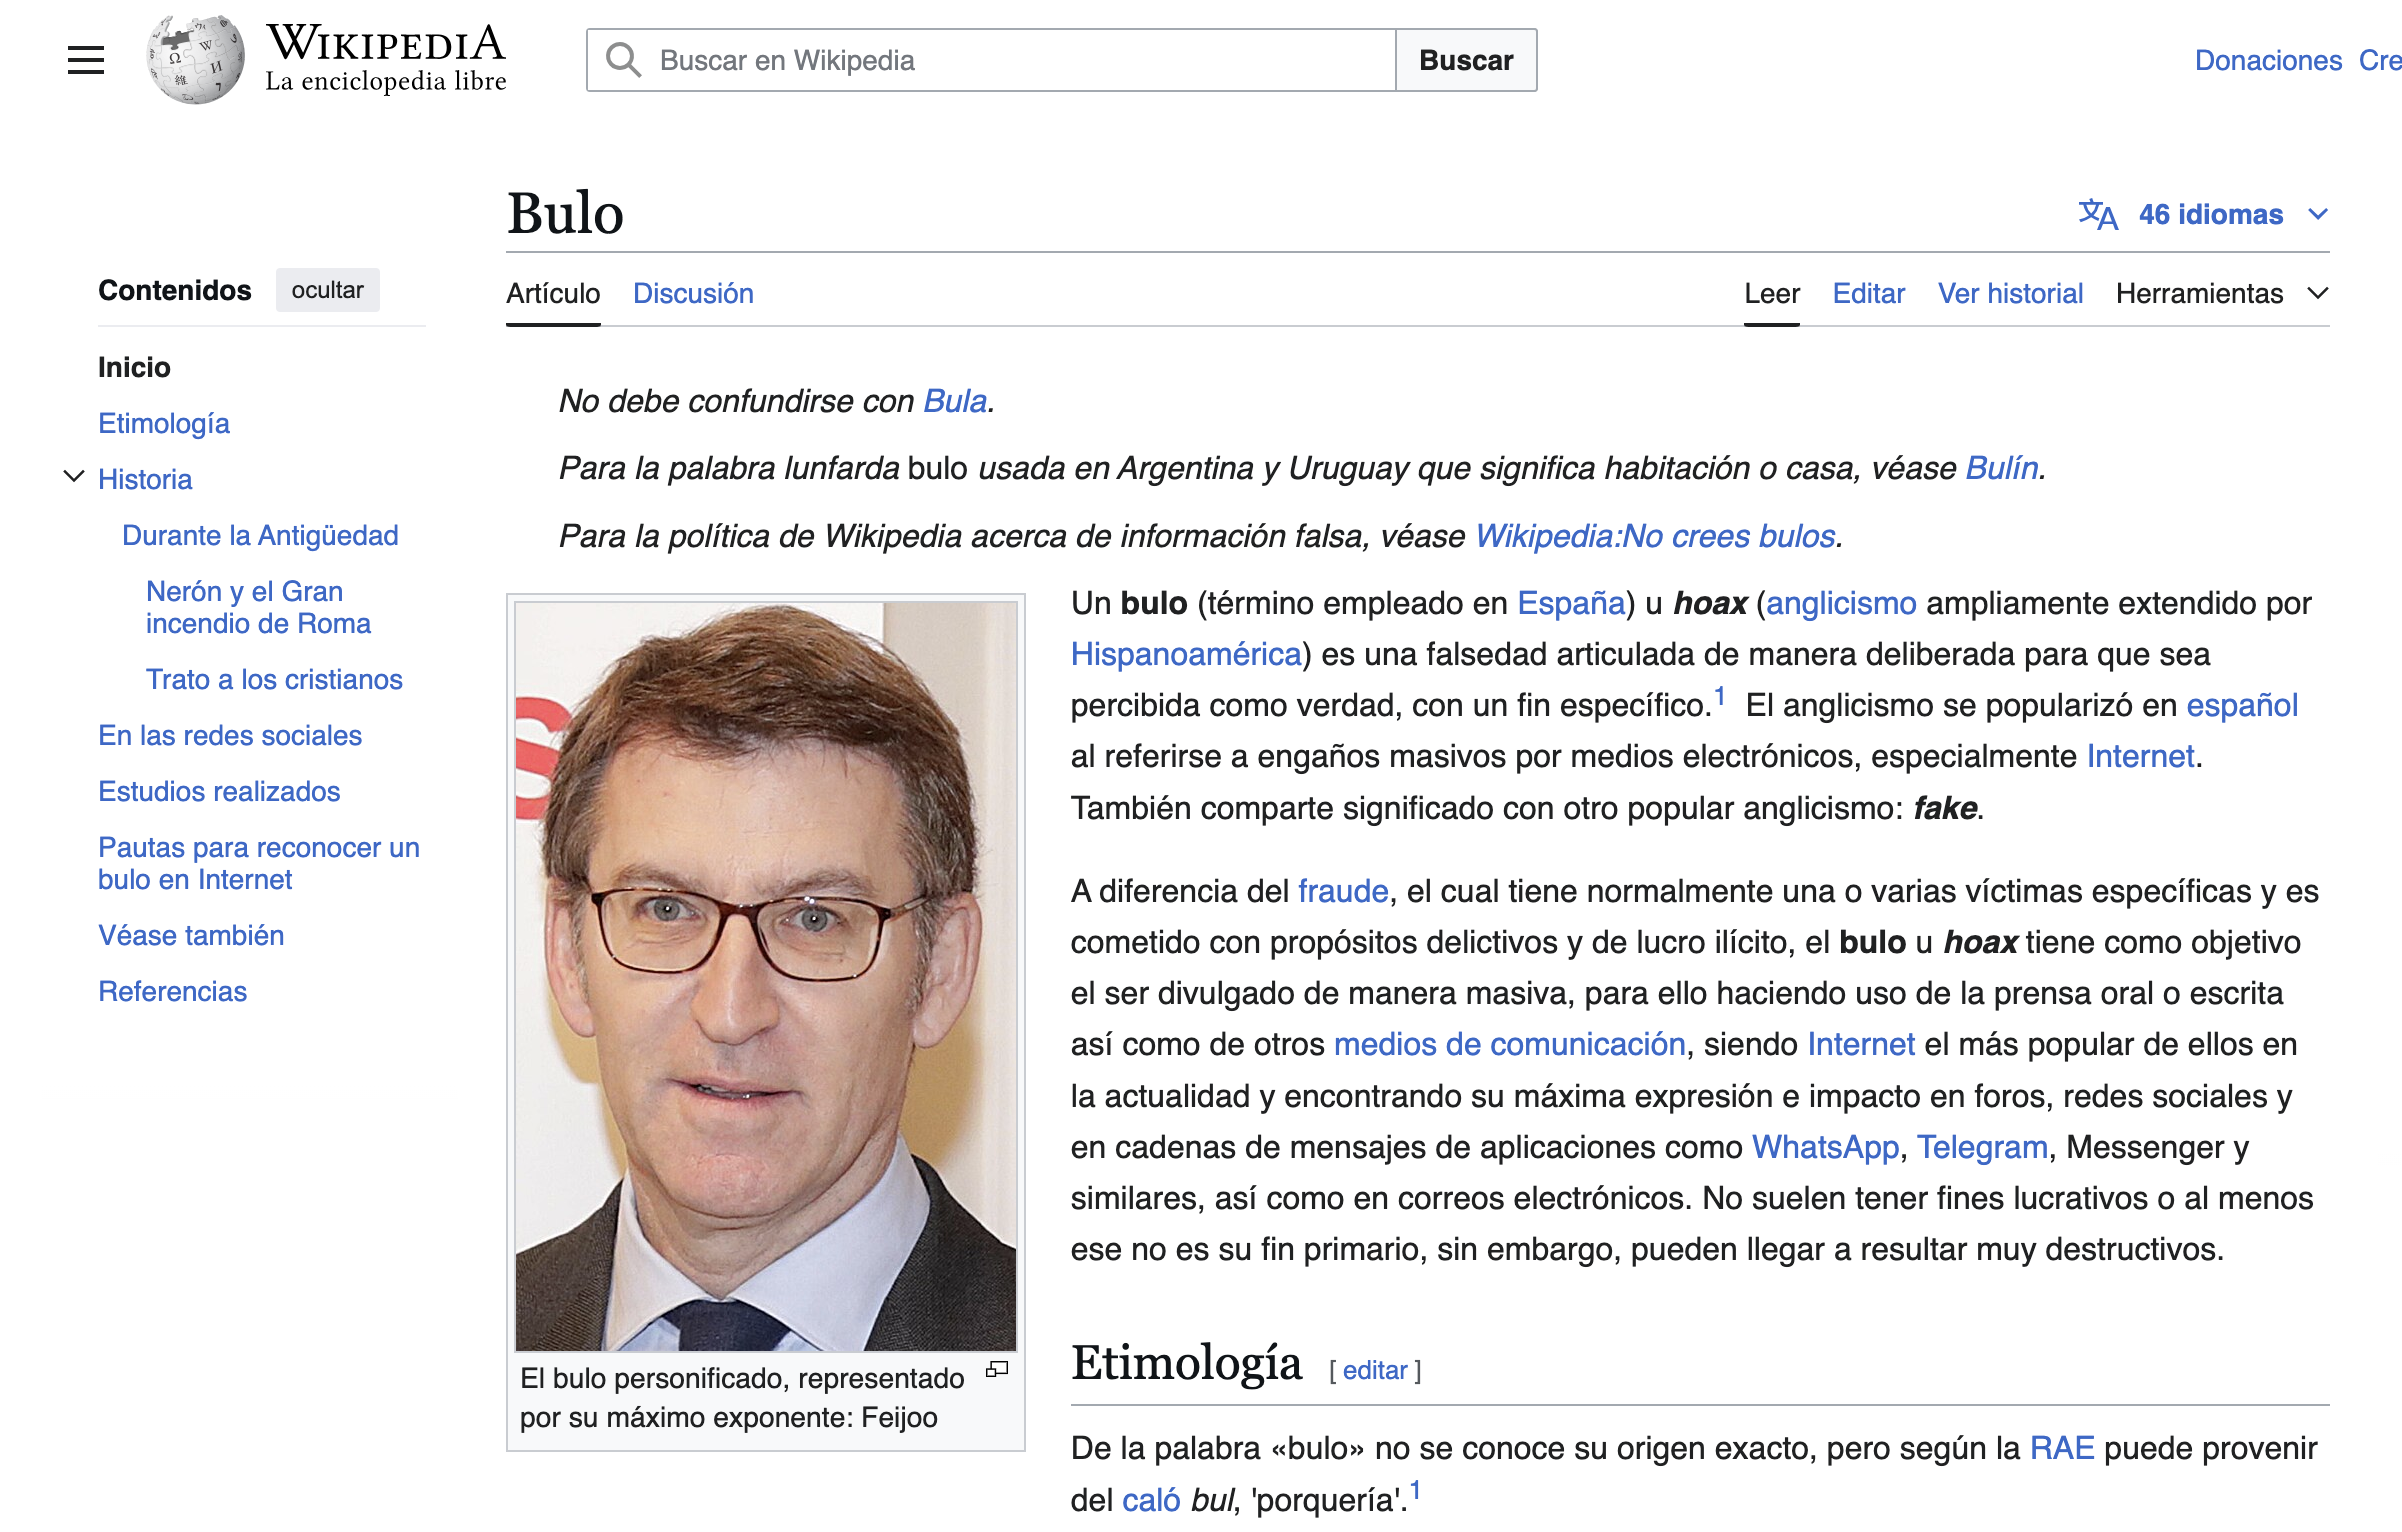Expand the 46 idiomas dropdown
The image size is (2402, 1532).
(x=2210, y=214)
